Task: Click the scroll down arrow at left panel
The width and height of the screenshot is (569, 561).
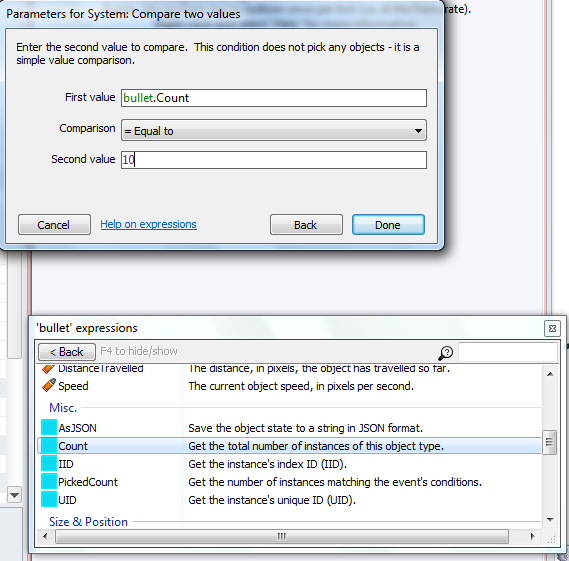Action: pyautogui.click(x=15, y=495)
